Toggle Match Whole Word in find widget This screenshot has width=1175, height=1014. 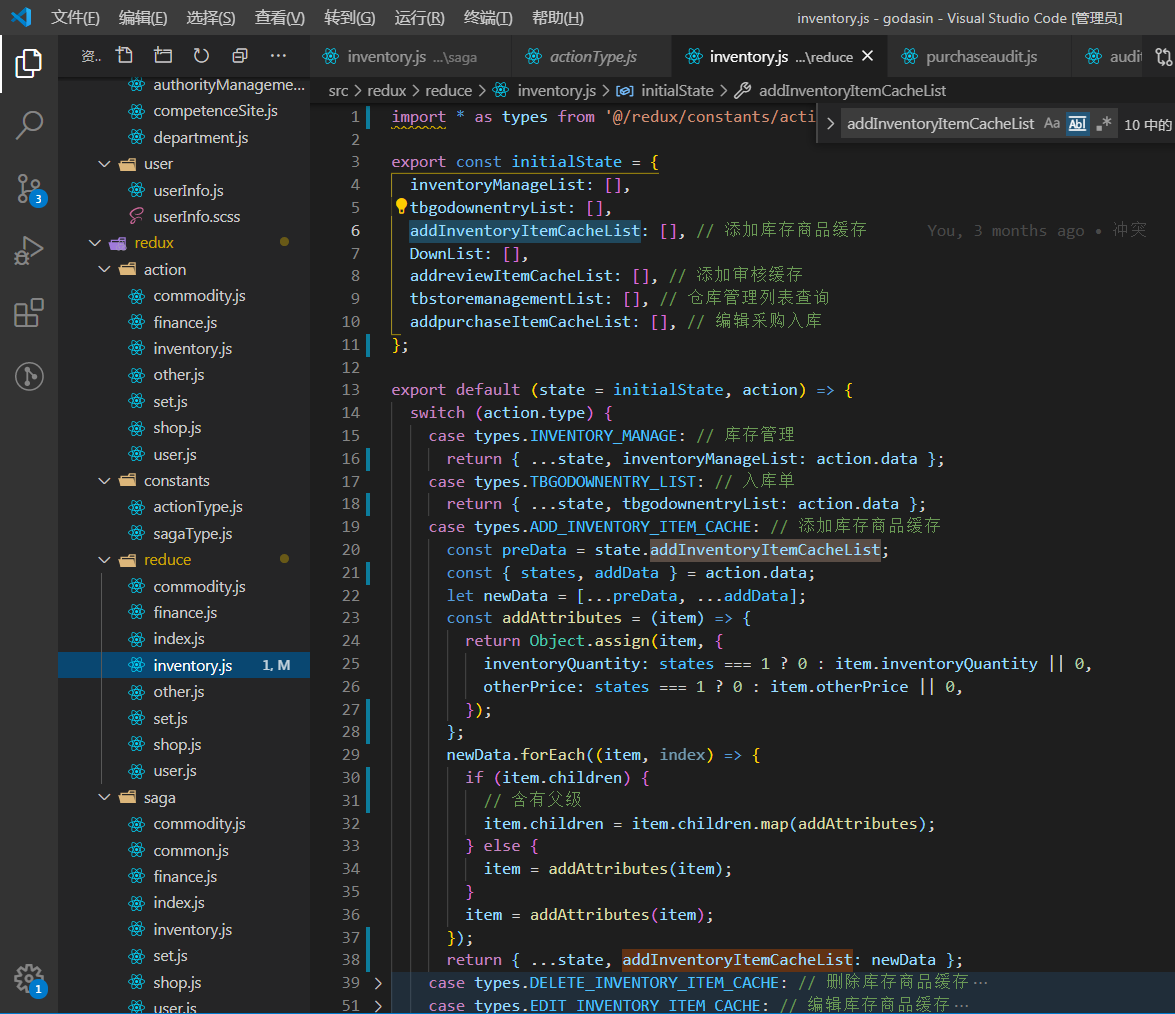[x=1078, y=124]
